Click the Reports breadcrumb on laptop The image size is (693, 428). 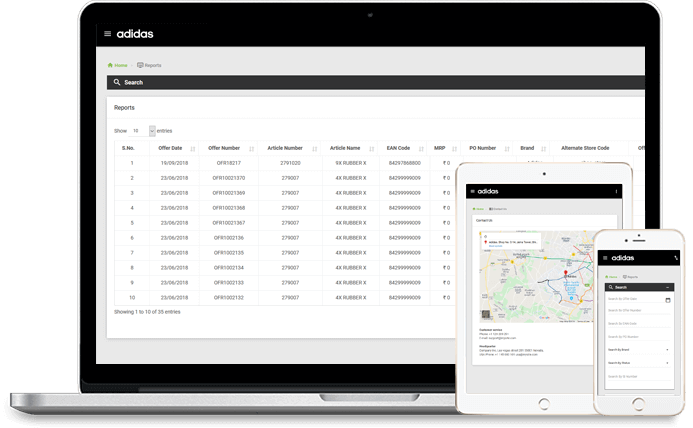(x=149, y=65)
